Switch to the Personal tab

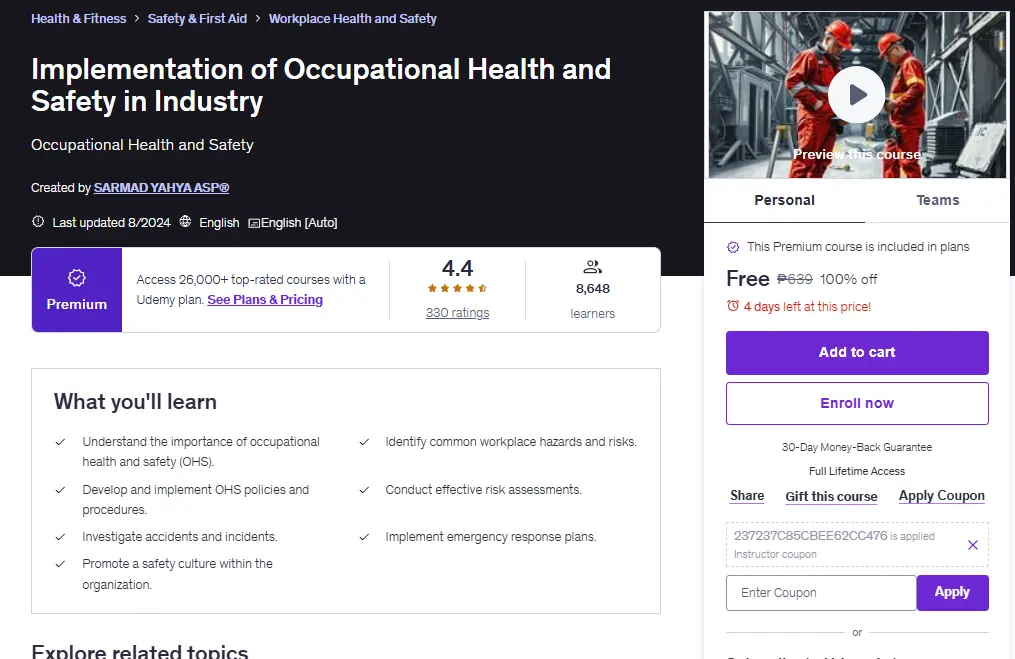(785, 200)
